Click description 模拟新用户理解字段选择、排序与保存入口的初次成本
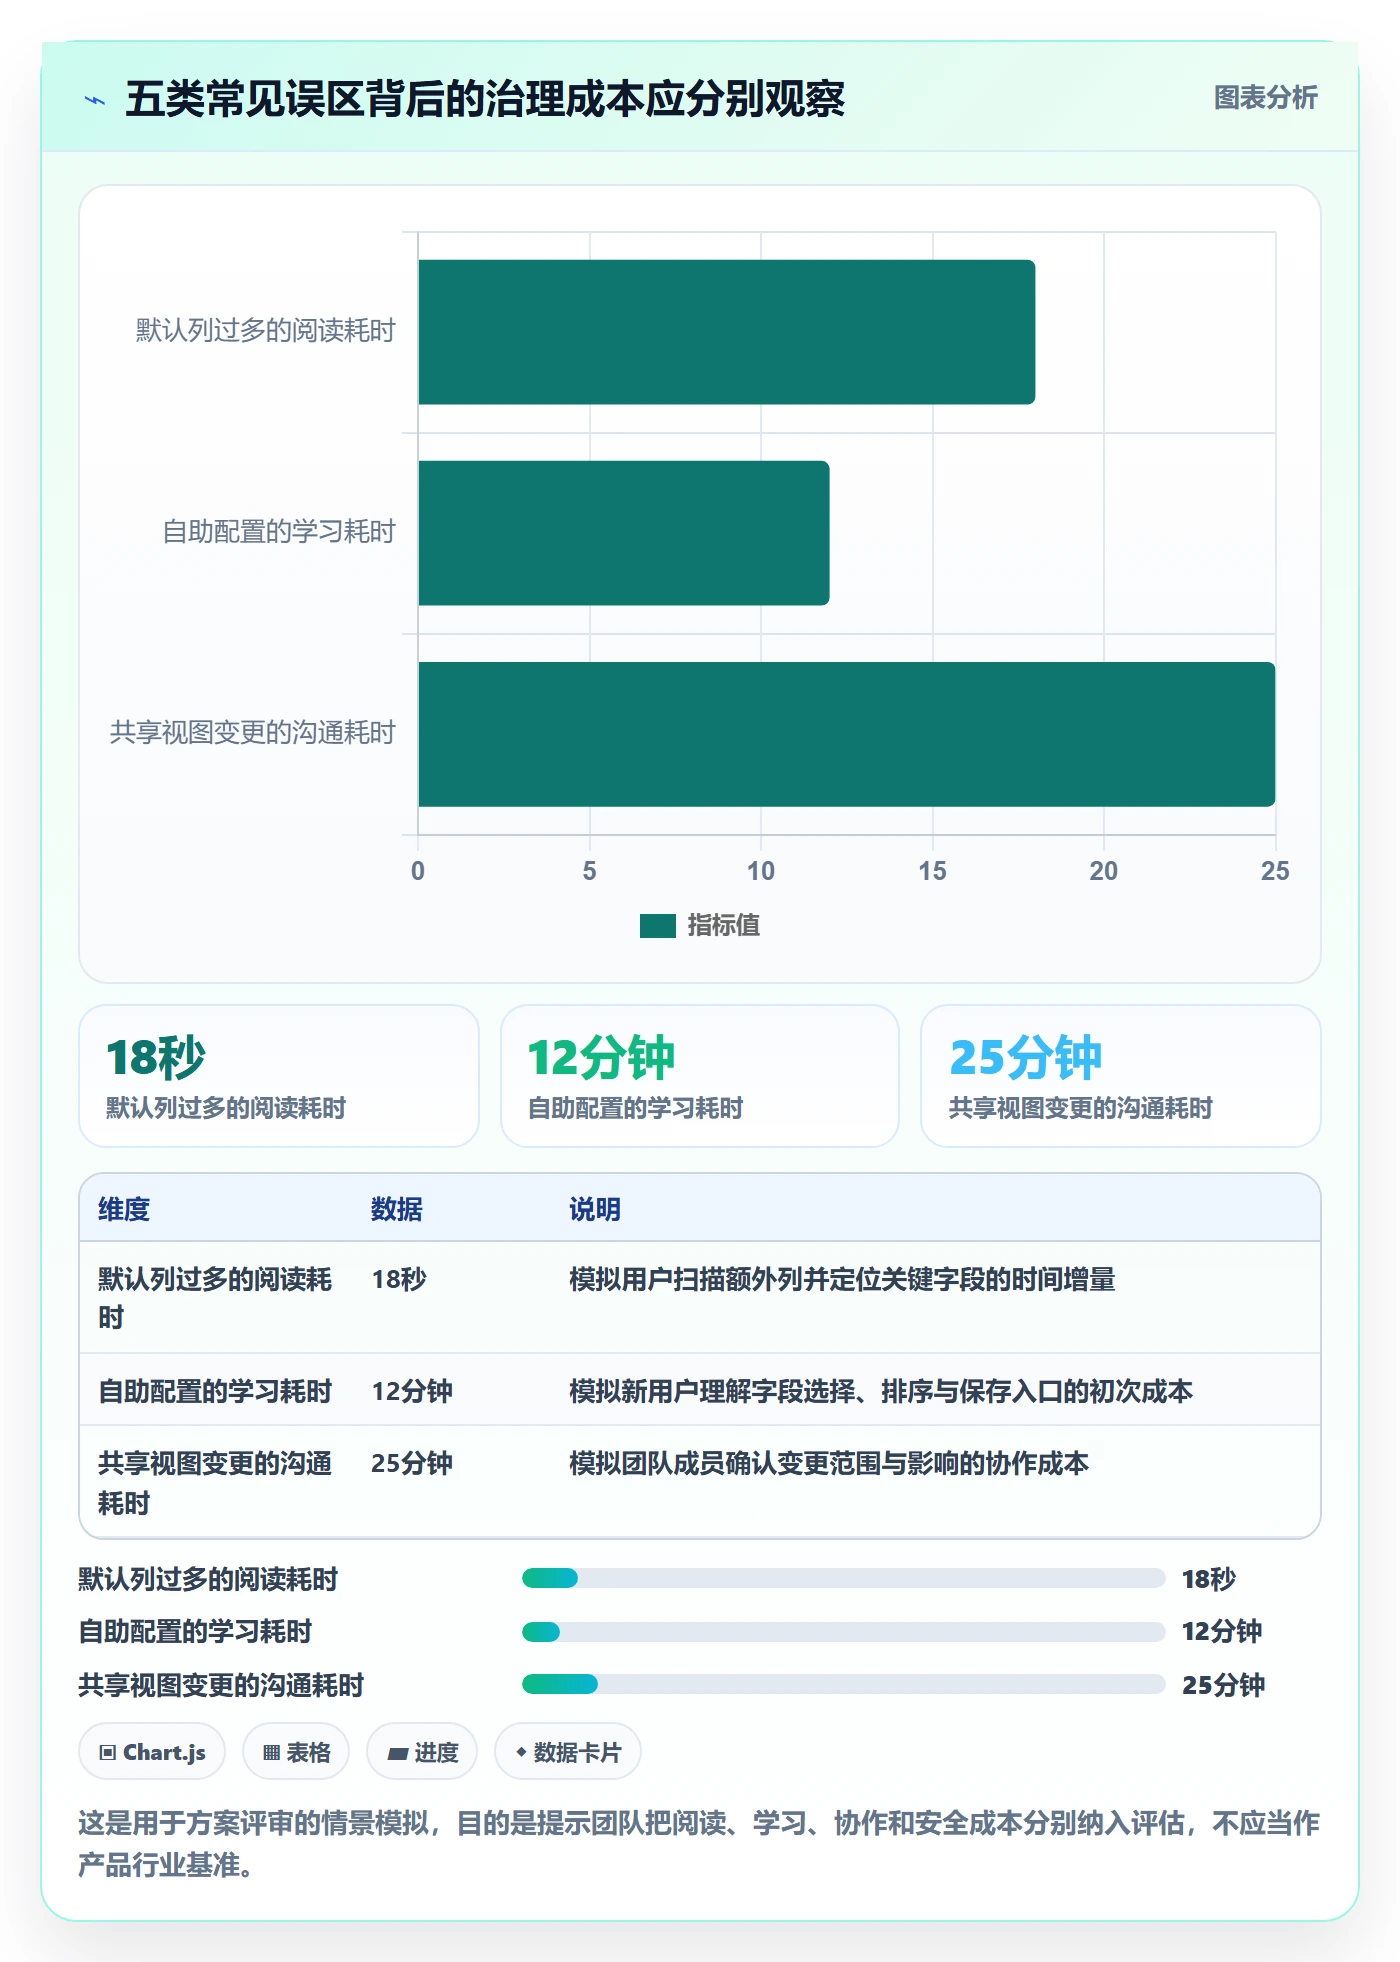 pos(881,1391)
